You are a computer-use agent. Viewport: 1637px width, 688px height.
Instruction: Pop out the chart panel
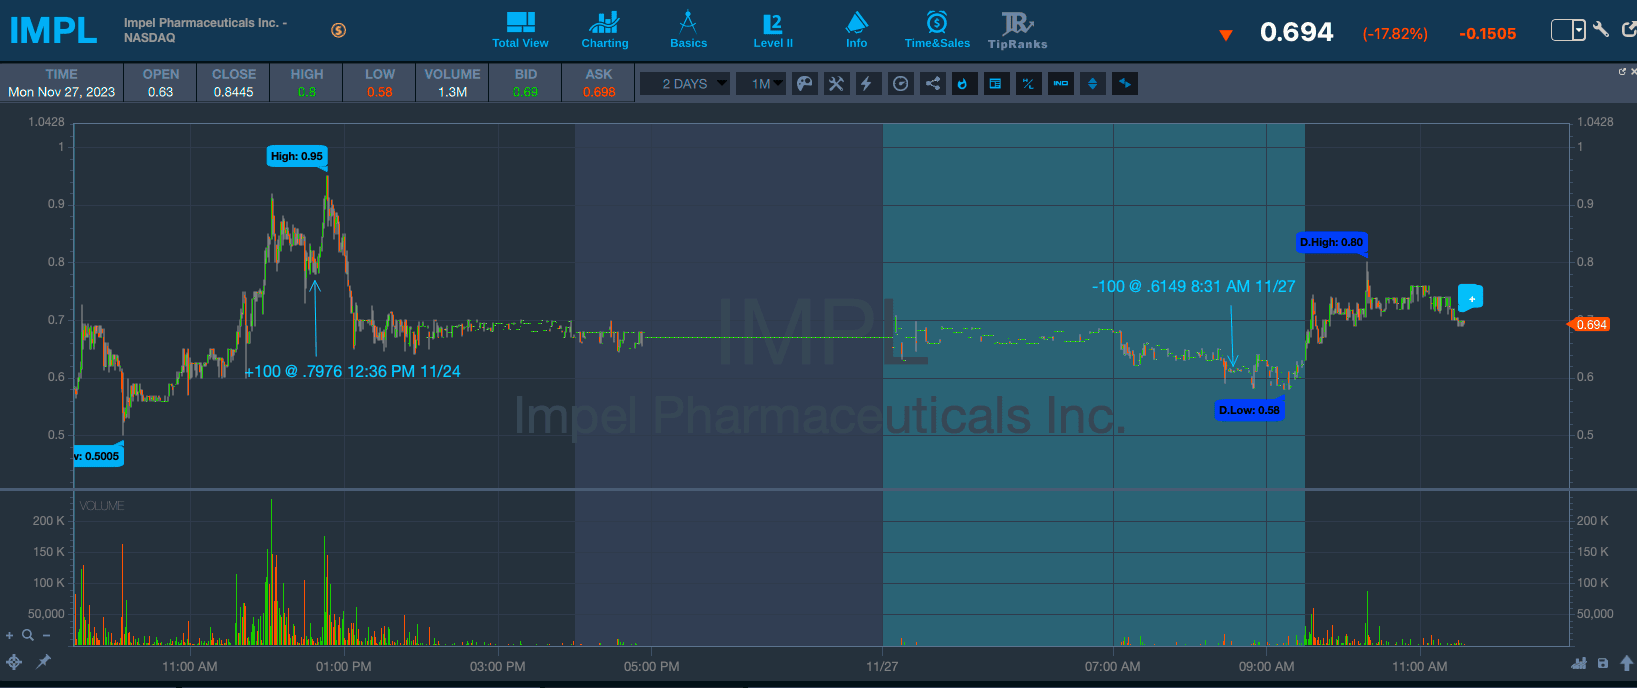[x=1622, y=72]
